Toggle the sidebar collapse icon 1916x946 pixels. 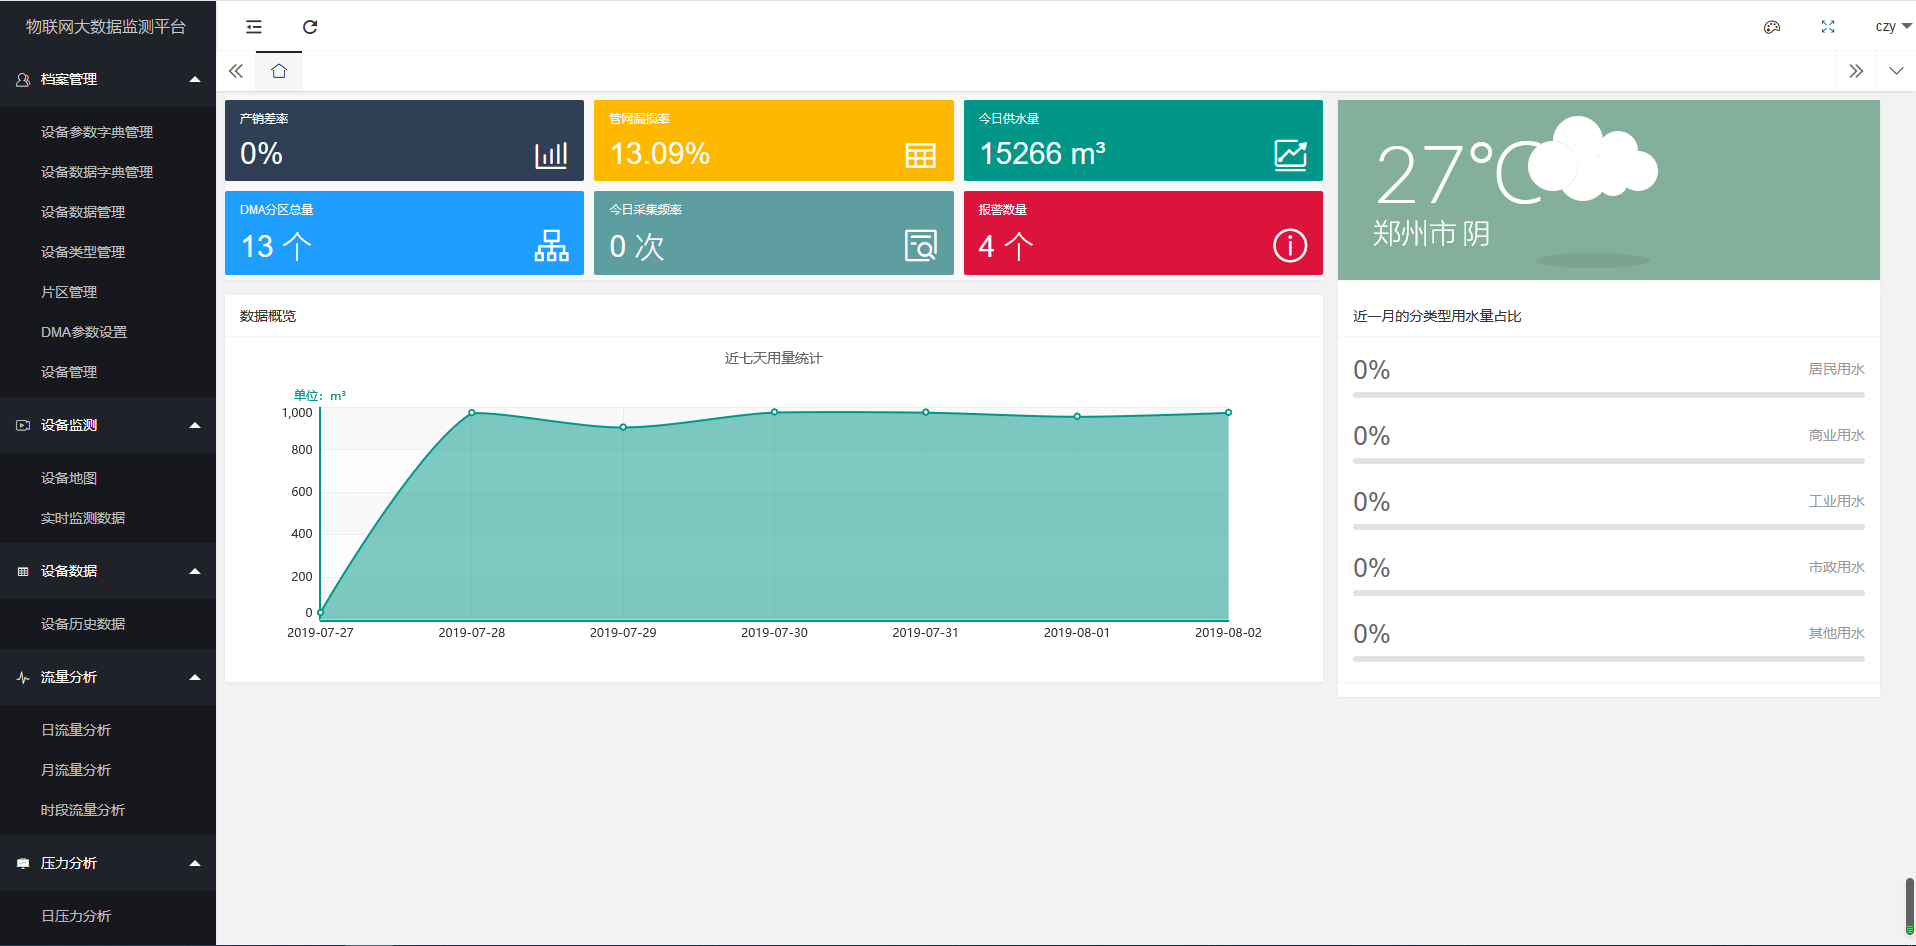(254, 27)
